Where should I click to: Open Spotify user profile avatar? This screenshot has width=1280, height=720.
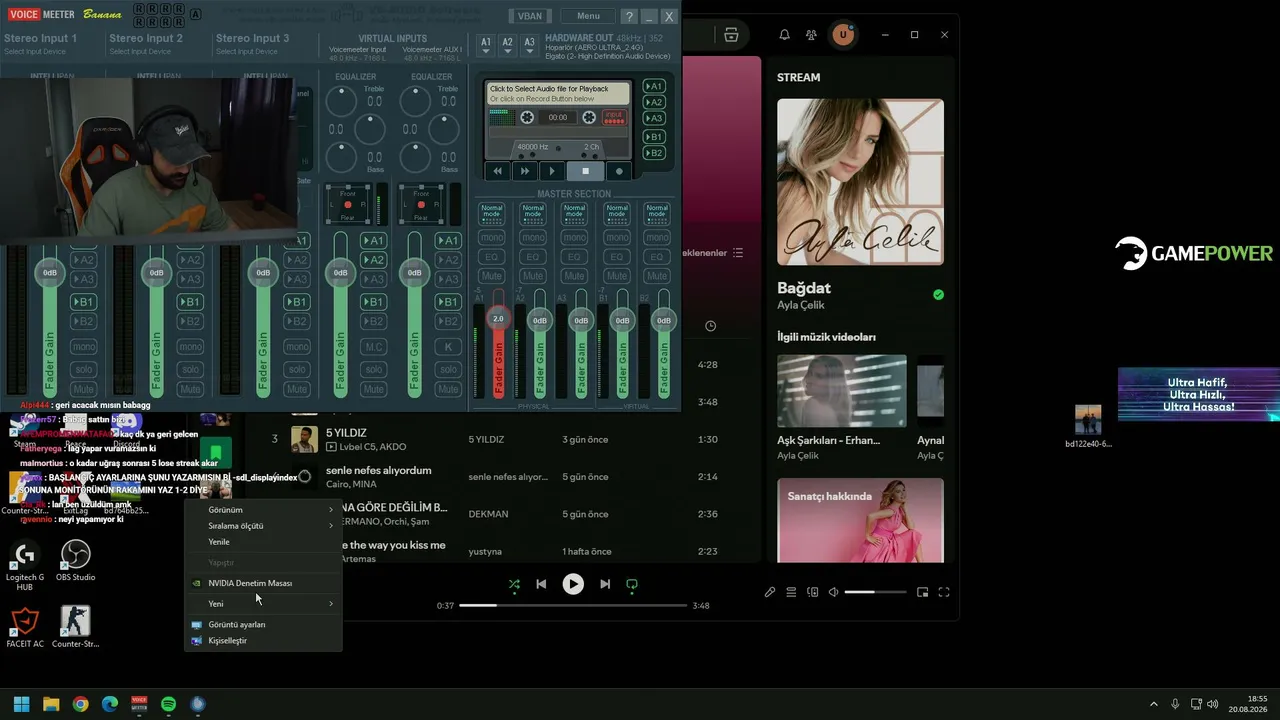point(843,35)
